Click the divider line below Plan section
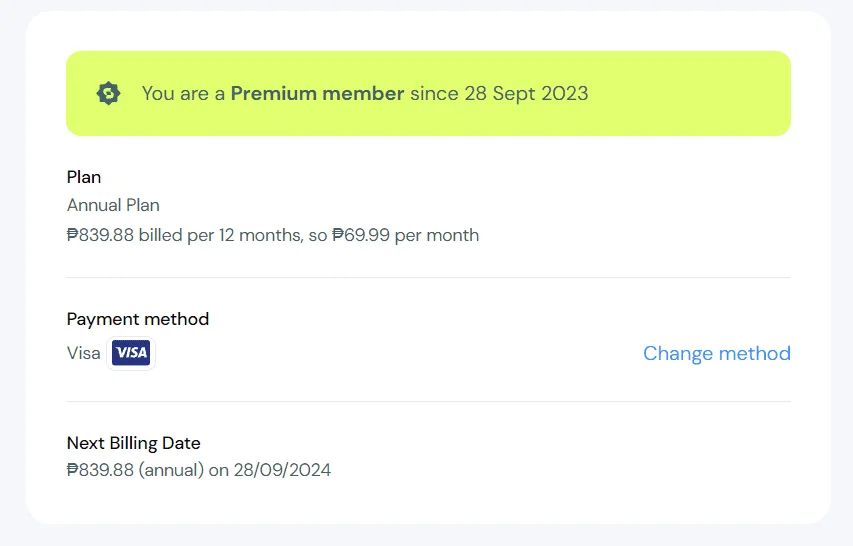The width and height of the screenshot is (853, 546). coord(428,277)
